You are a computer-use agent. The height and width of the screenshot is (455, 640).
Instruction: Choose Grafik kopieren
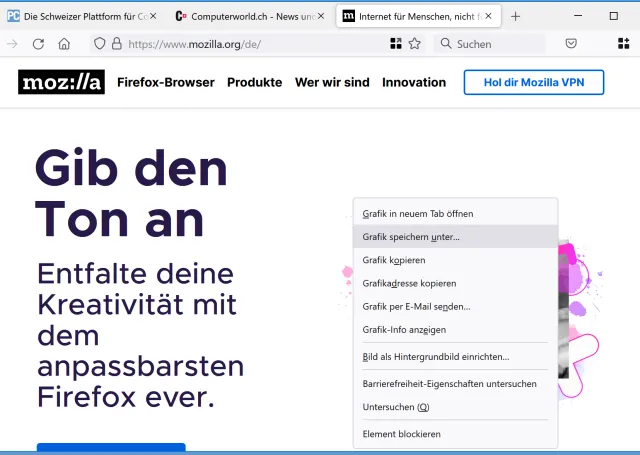click(x=456, y=260)
